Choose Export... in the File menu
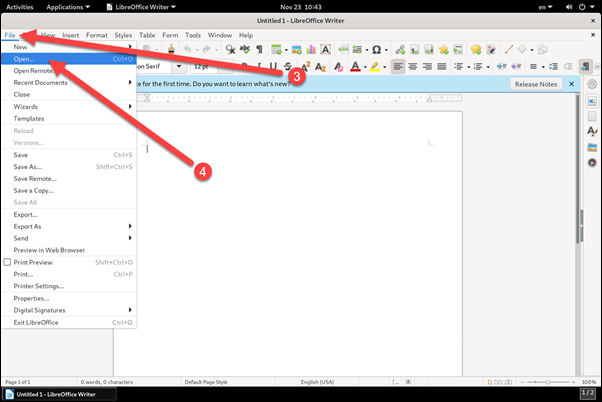The width and height of the screenshot is (602, 402). (69, 214)
